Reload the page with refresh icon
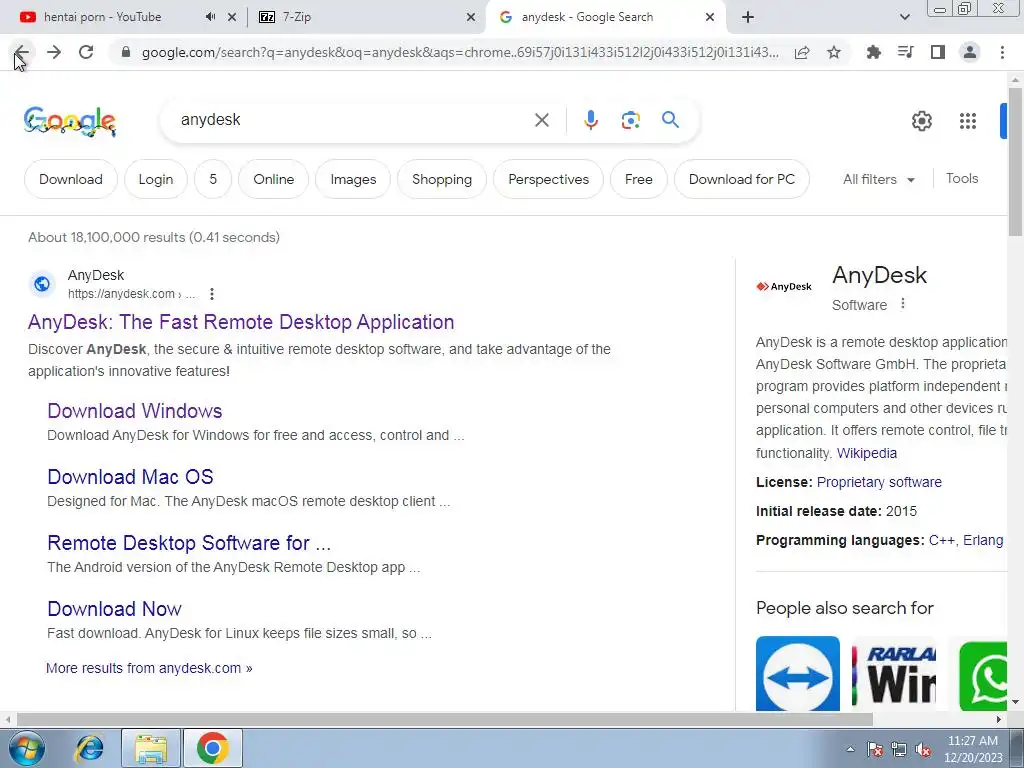Screen dimensions: 1024x768 (86, 52)
